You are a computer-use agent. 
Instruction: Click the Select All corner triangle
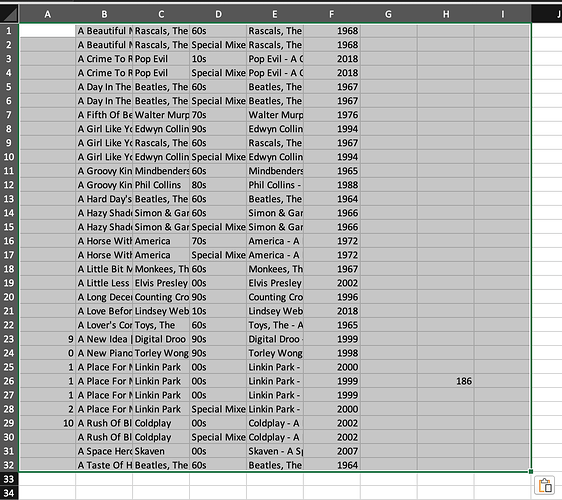tap(9, 14)
